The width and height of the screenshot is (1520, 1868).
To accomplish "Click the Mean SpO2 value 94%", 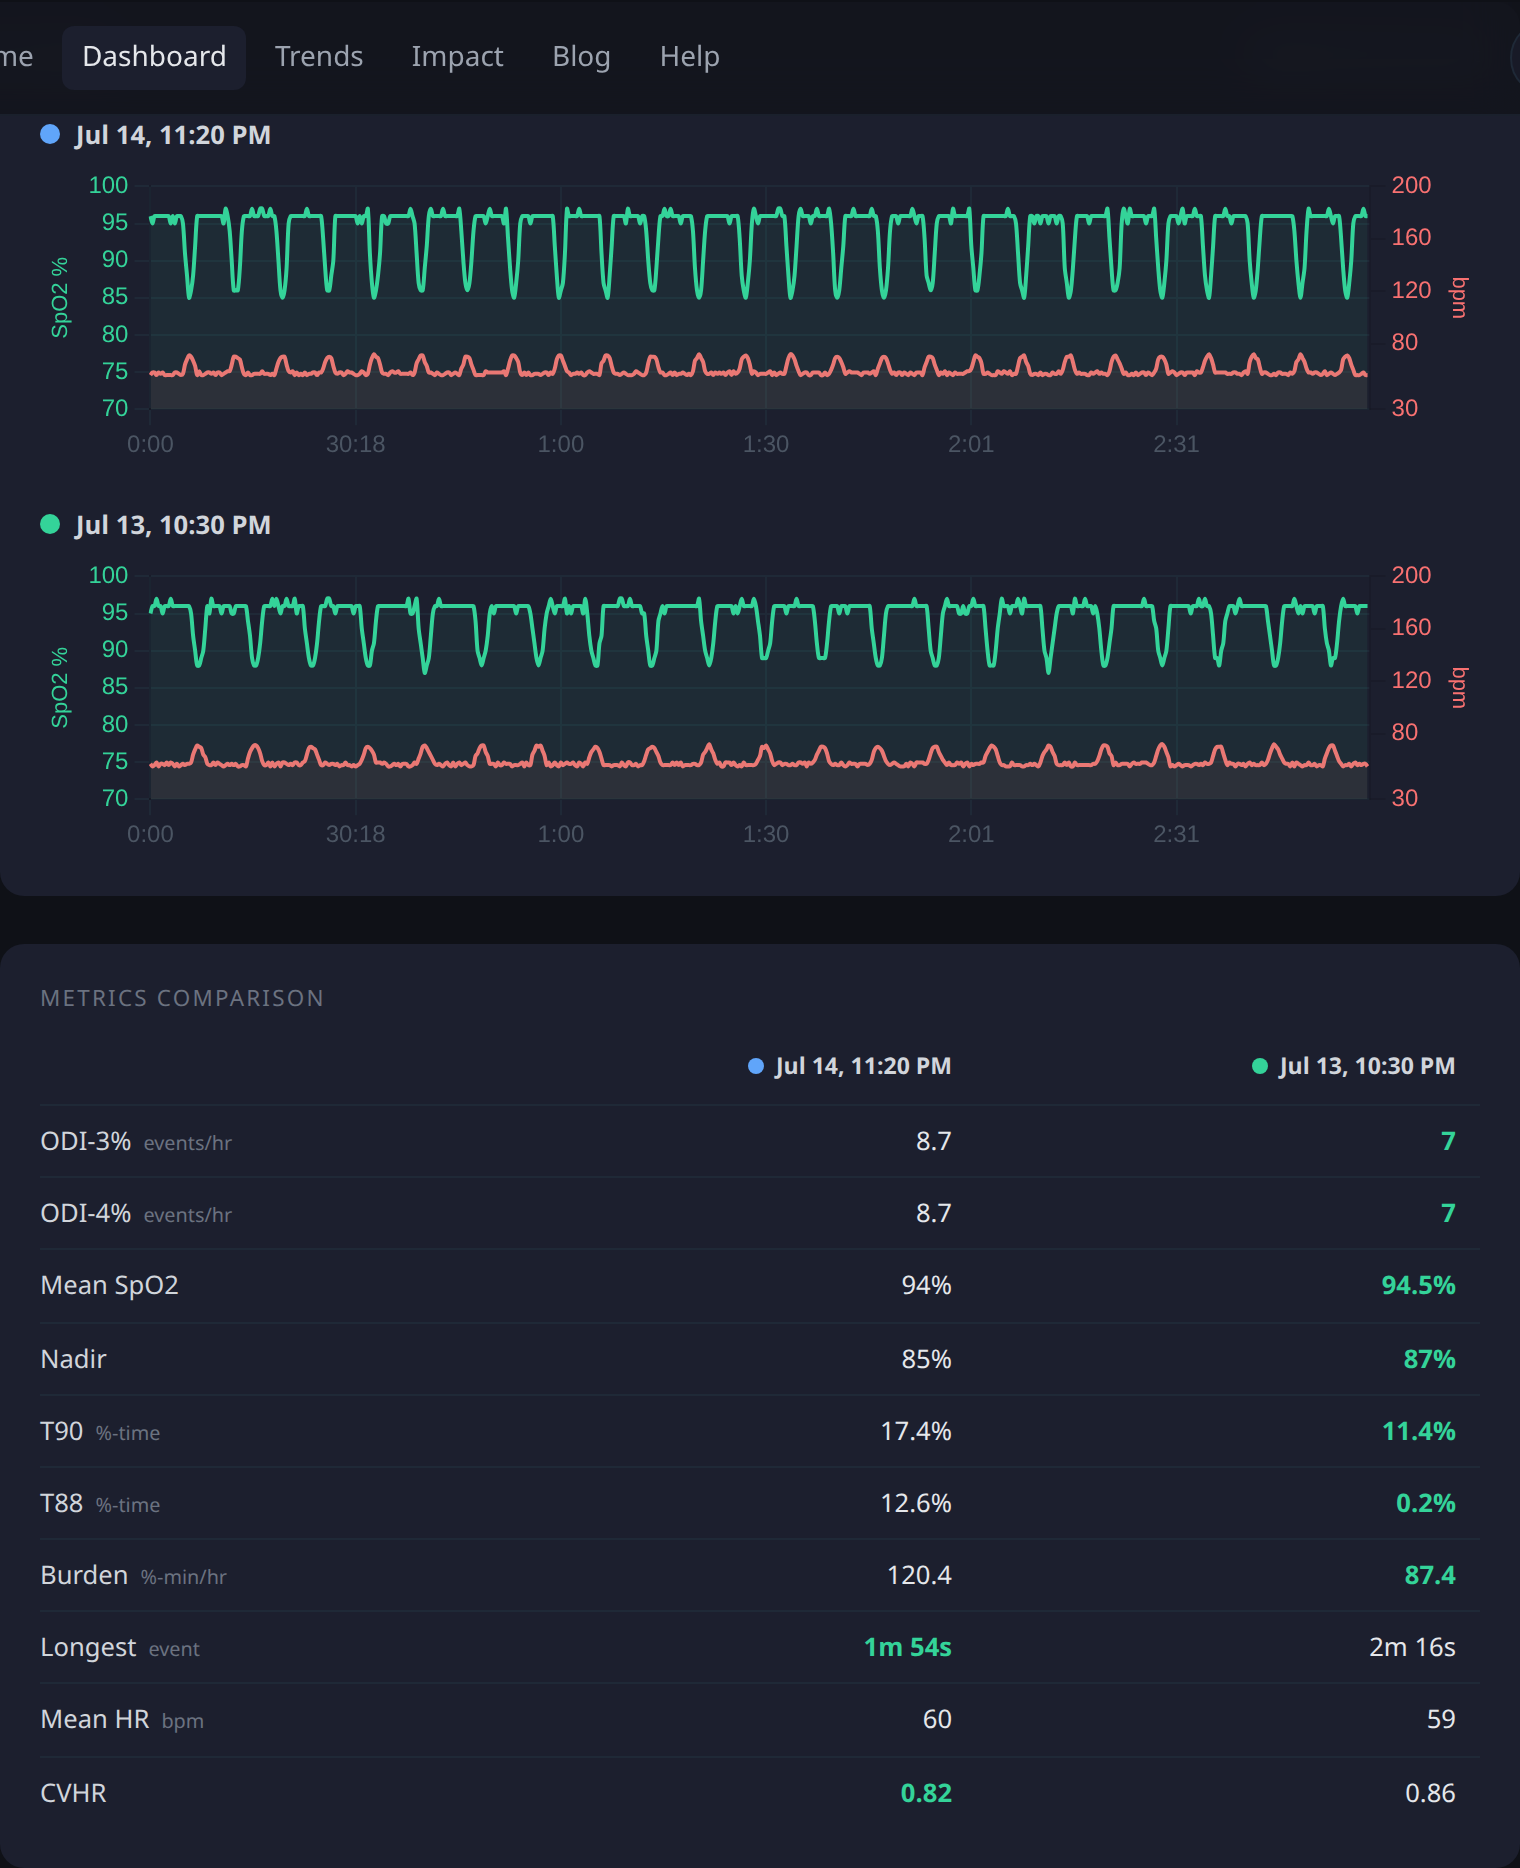I will (926, 1285).
